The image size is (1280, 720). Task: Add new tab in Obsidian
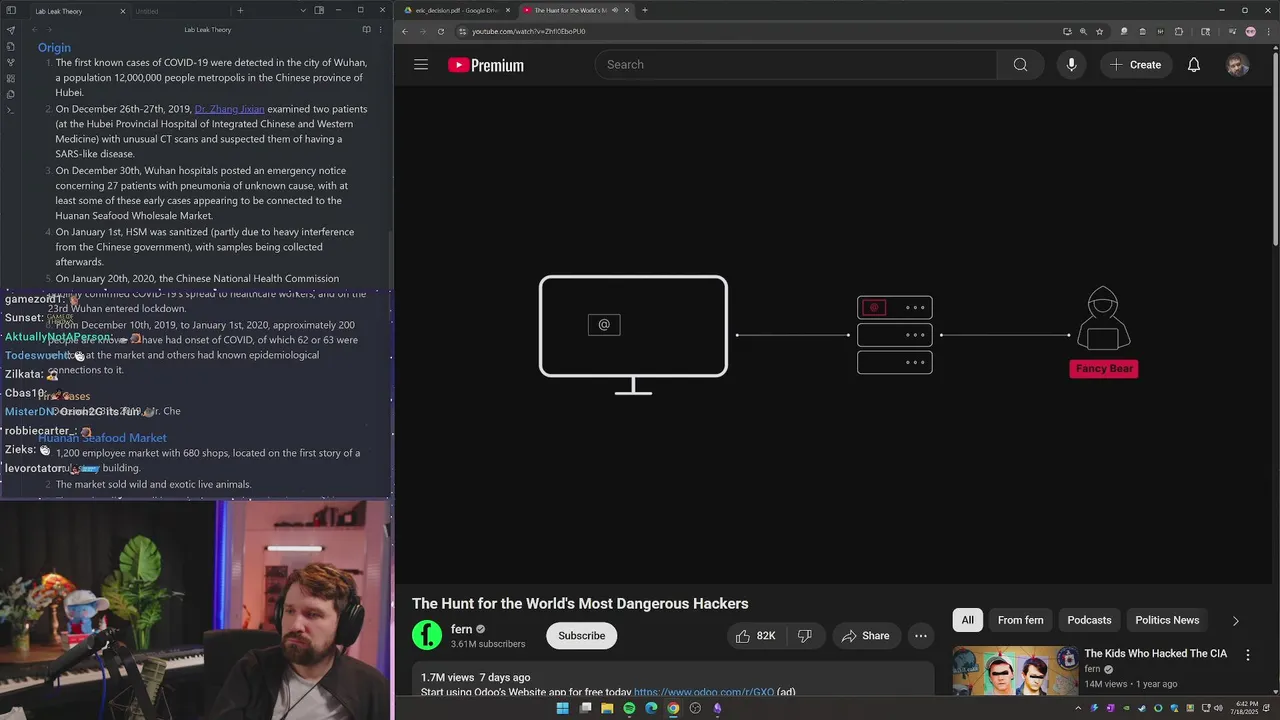click(x=240, y=11)
